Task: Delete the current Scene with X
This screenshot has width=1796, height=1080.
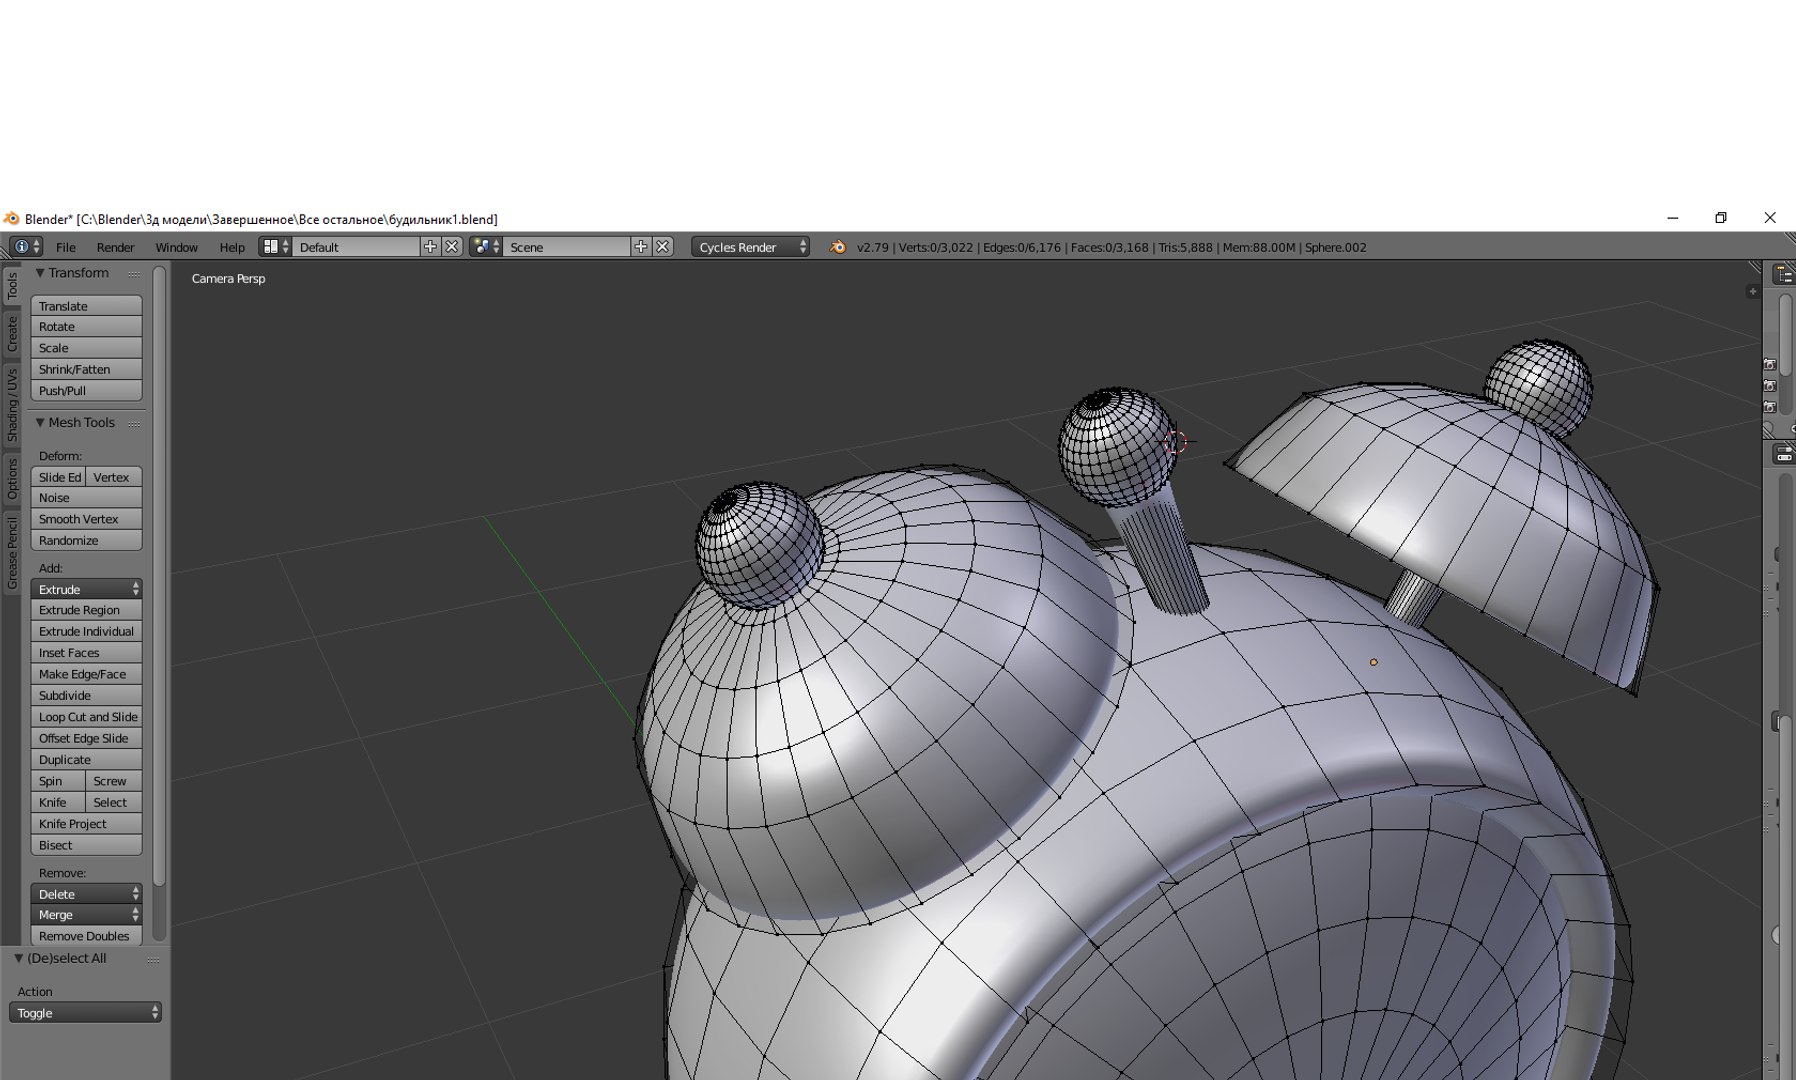Action: click(x=663, y=246)
